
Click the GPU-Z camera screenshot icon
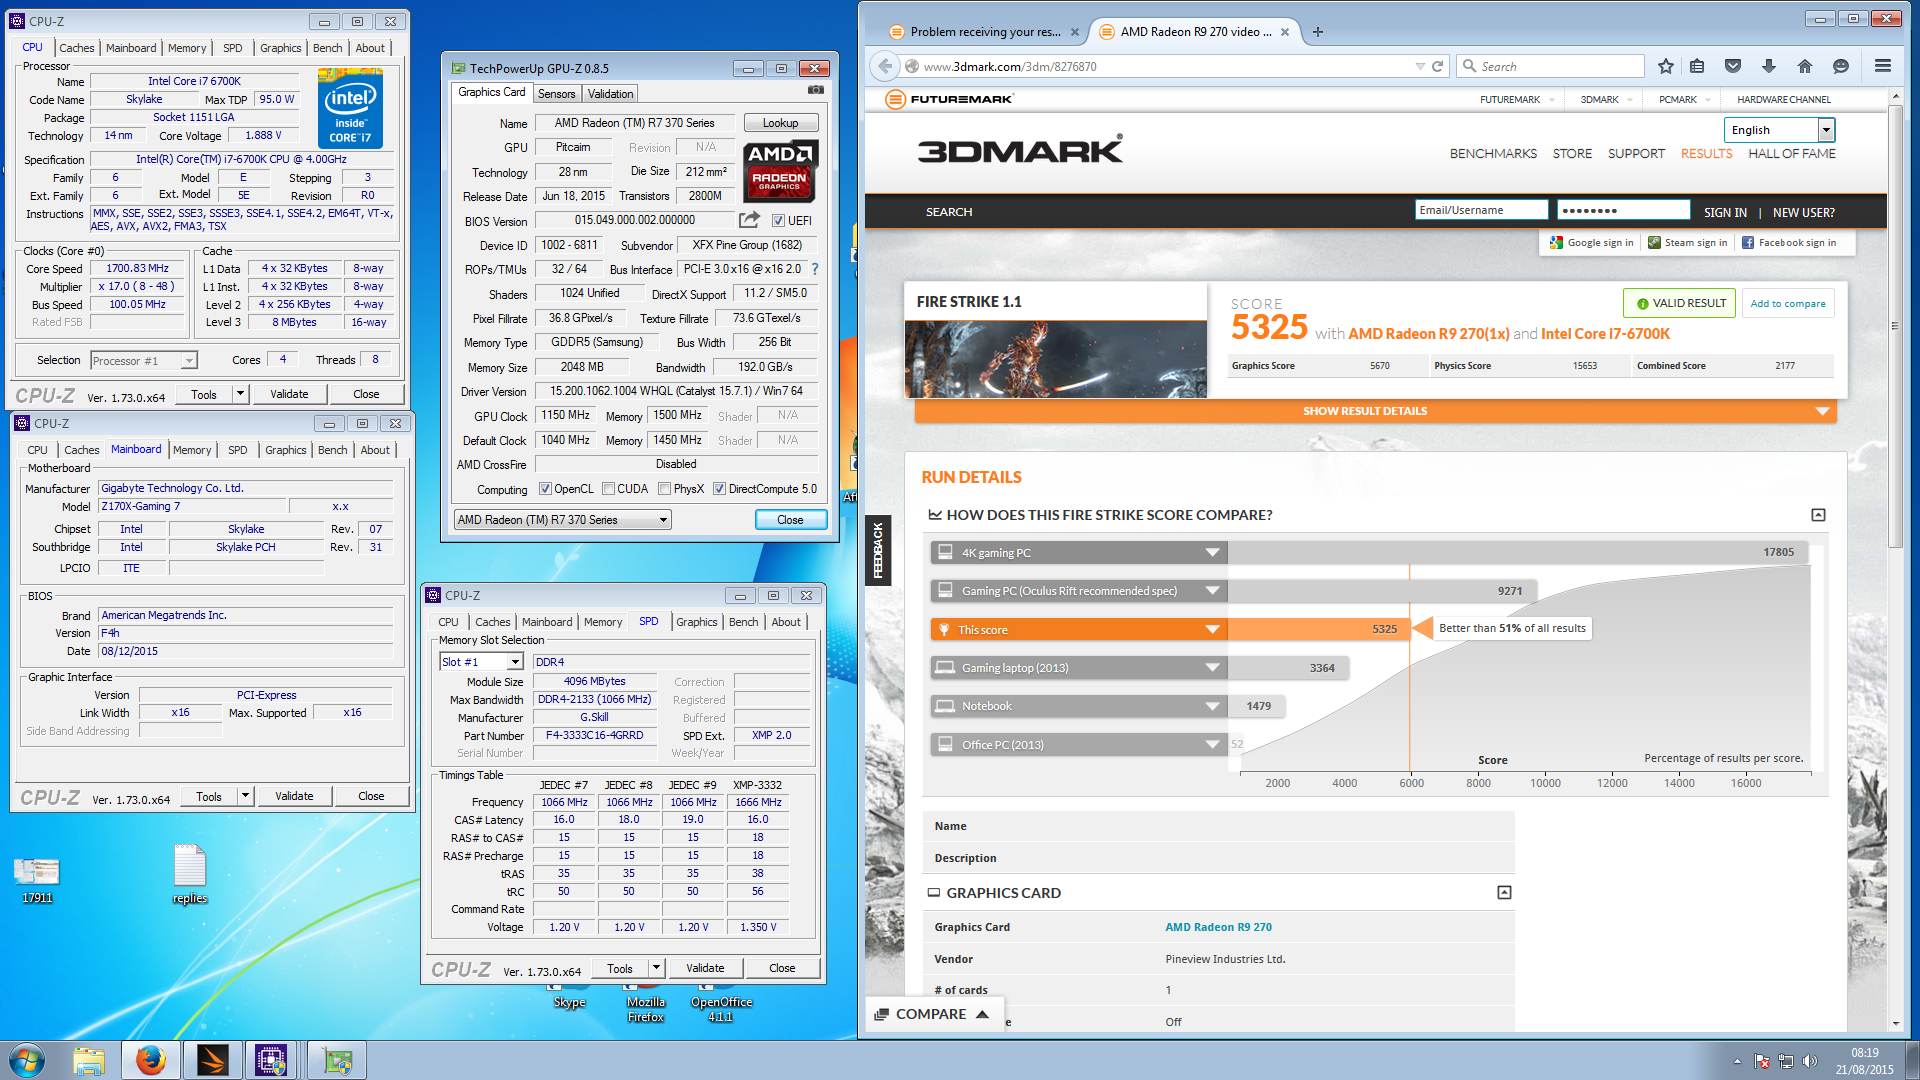pos(816,90)
